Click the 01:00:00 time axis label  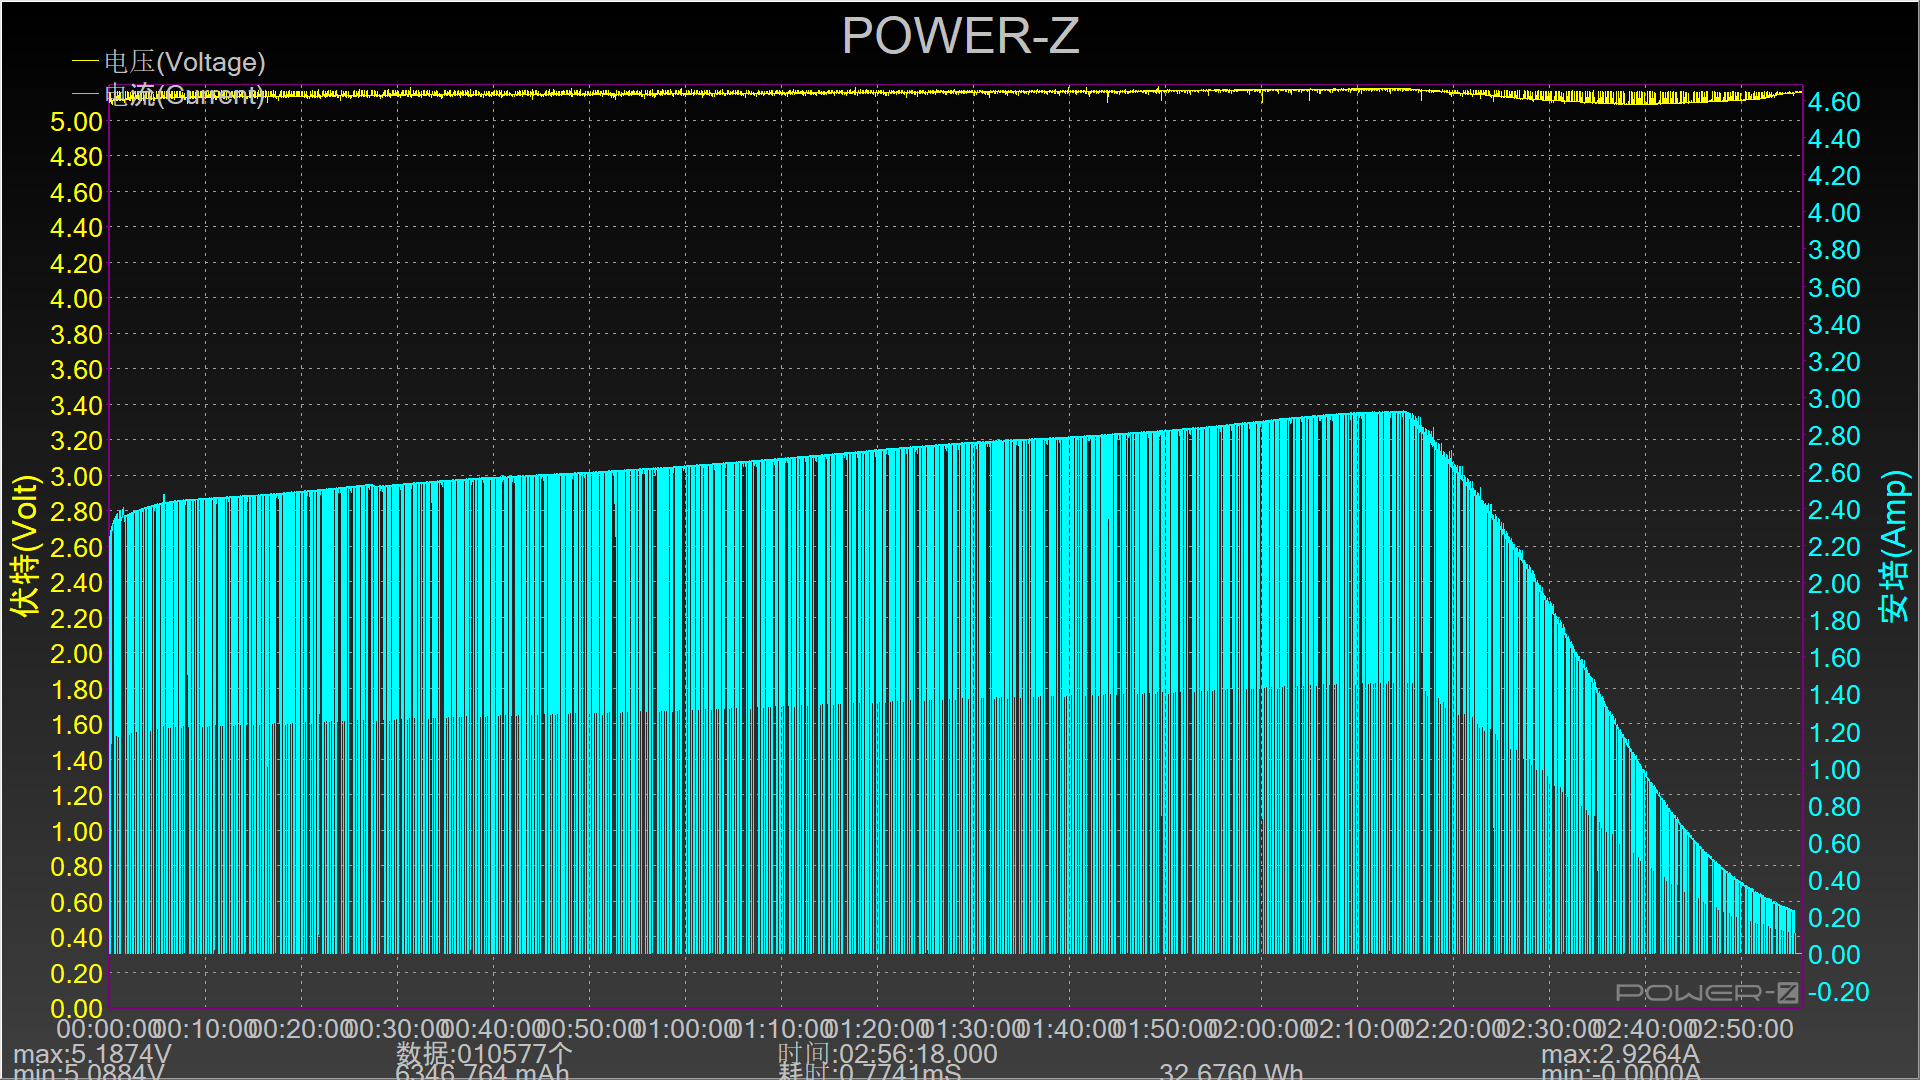coord(686,1029)
